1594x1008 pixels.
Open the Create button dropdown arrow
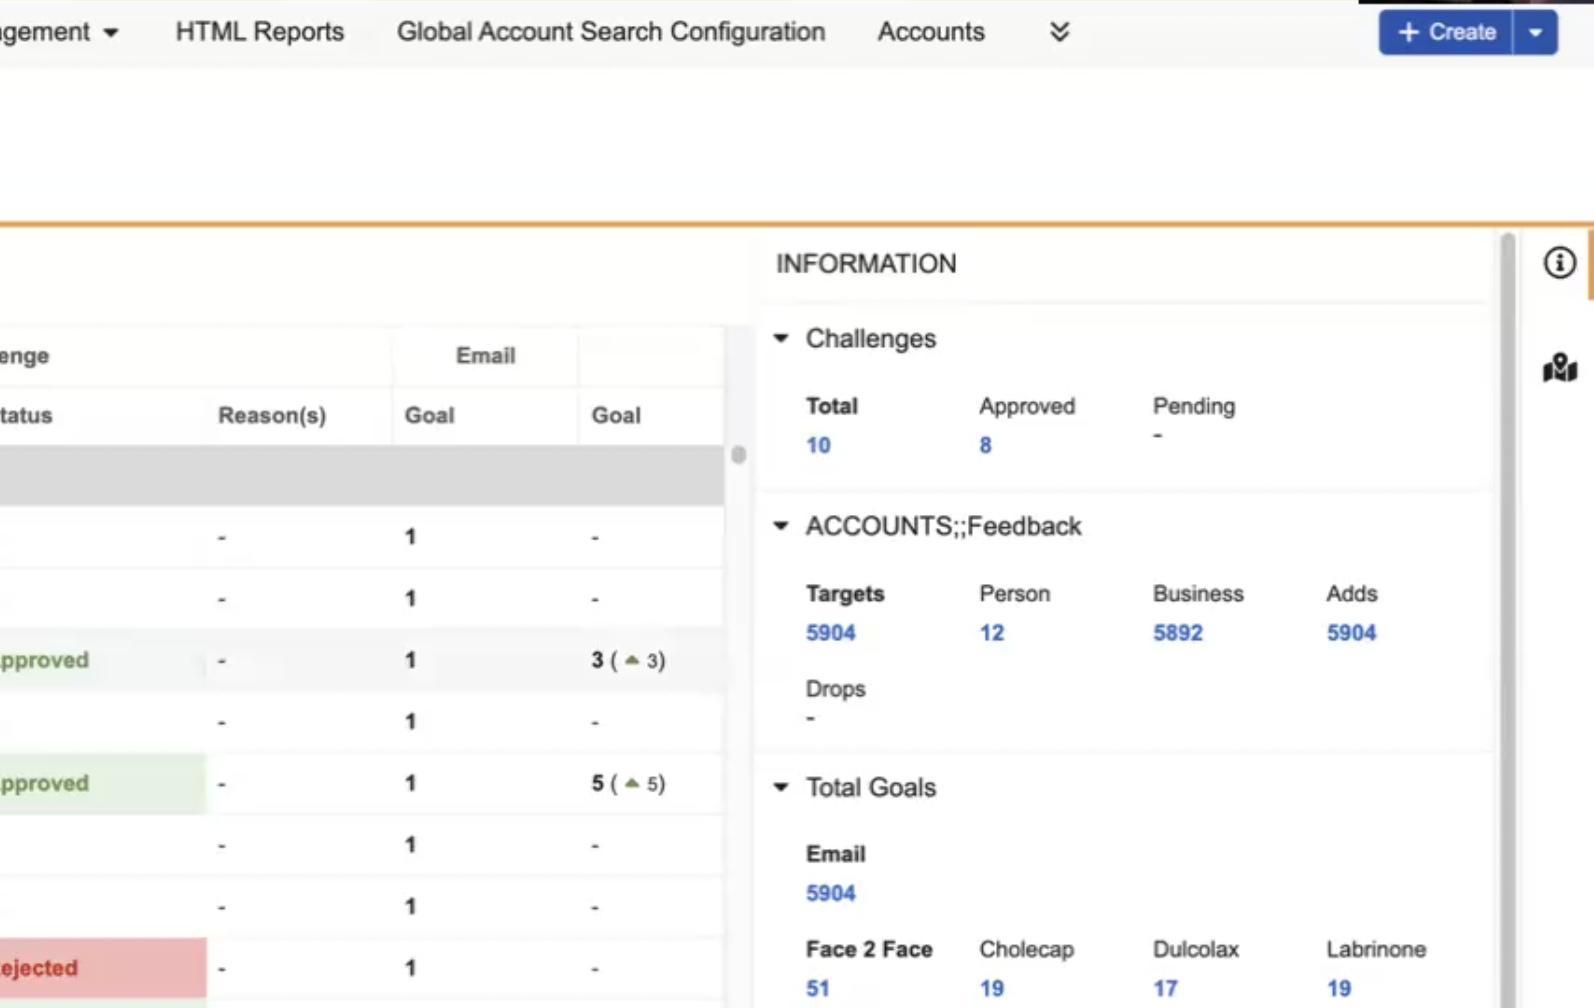click(x=1535, y=32)
